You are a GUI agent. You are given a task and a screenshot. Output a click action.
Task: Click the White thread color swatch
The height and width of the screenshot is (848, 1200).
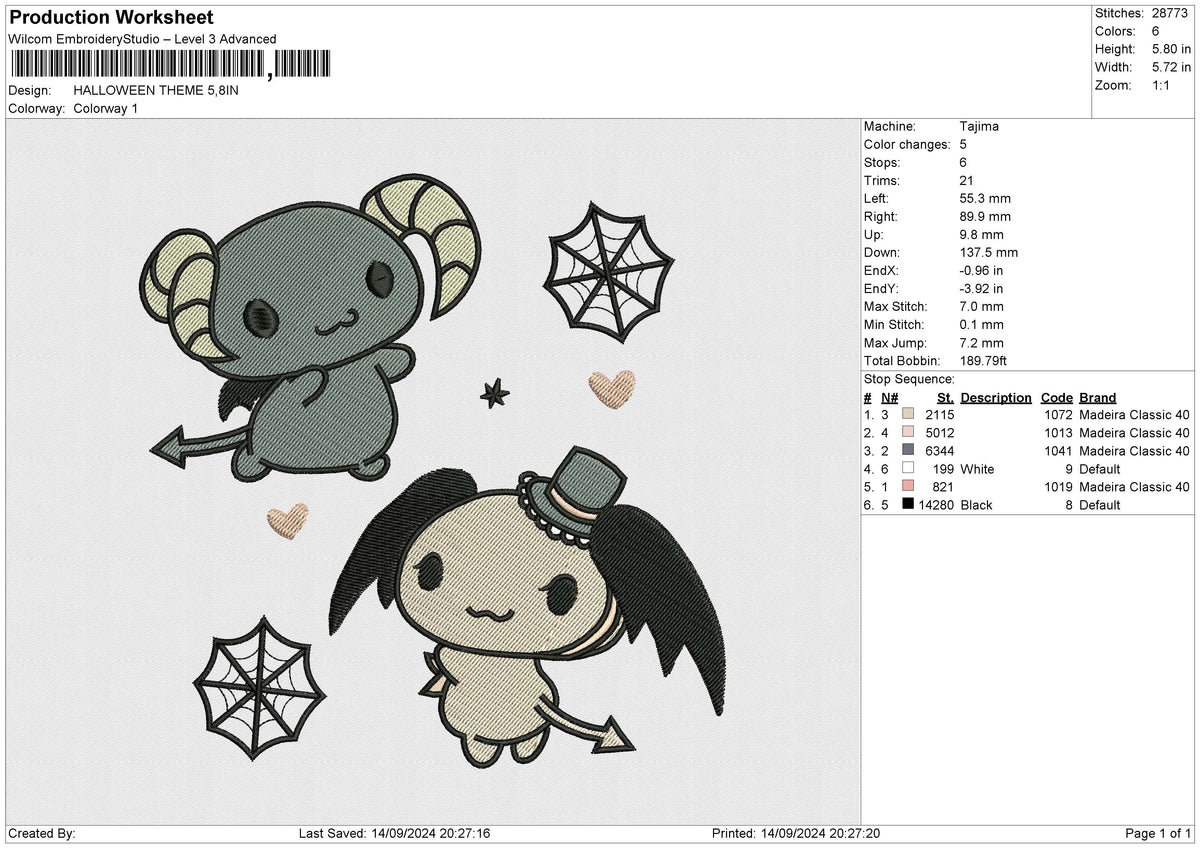click(908, 469)
